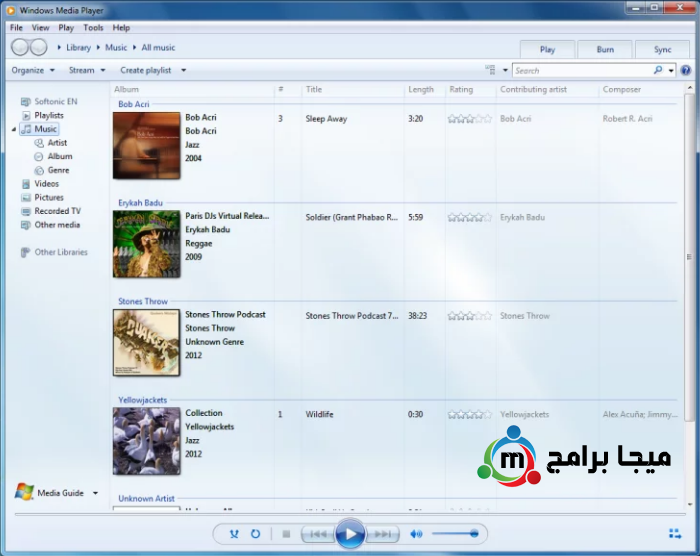Open the Help menu
Screen dimensions: 700x556
121,28
